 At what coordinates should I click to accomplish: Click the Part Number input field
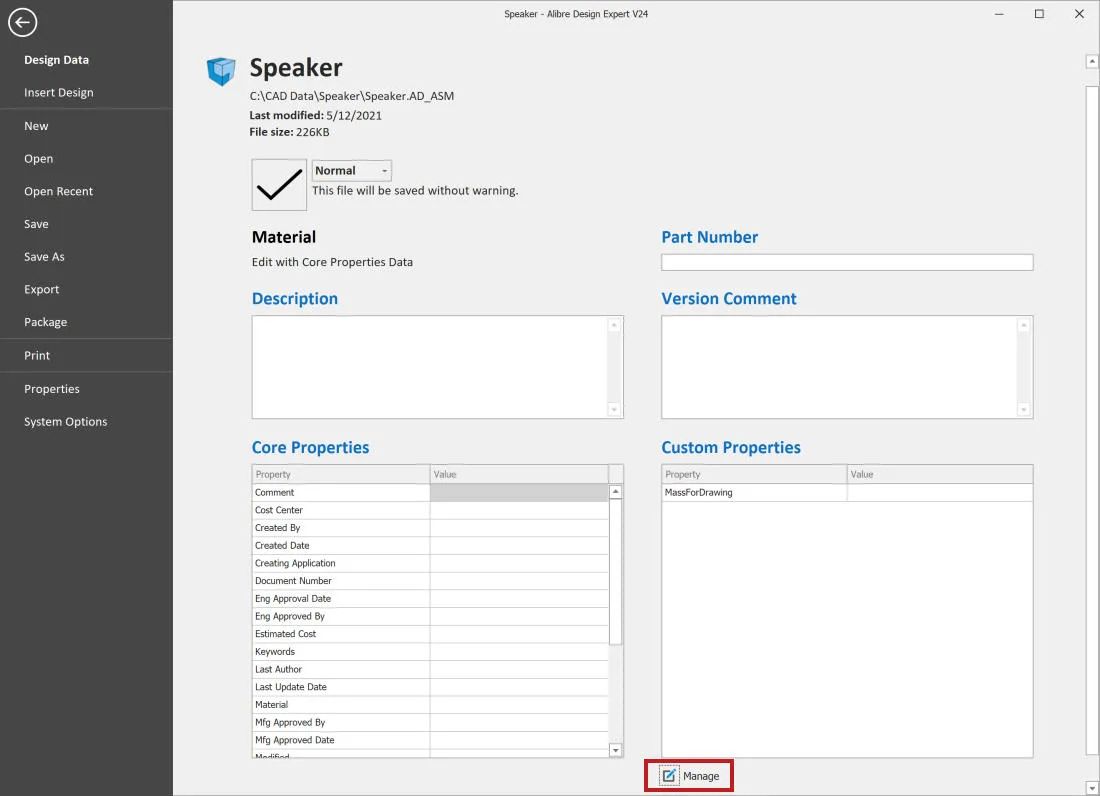(x=847, y=262)
